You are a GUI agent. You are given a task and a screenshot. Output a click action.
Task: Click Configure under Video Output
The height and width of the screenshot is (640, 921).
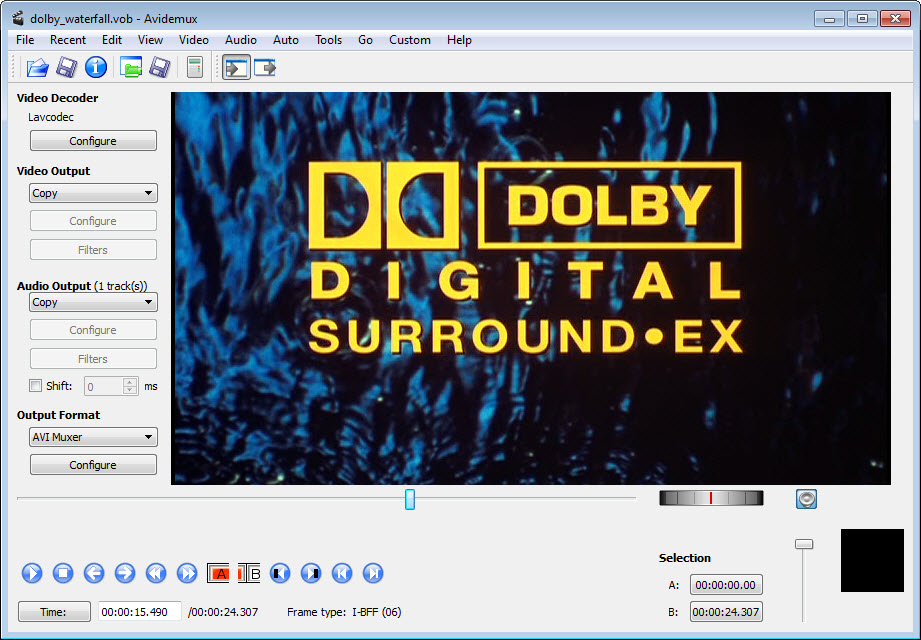click(93, 221)
